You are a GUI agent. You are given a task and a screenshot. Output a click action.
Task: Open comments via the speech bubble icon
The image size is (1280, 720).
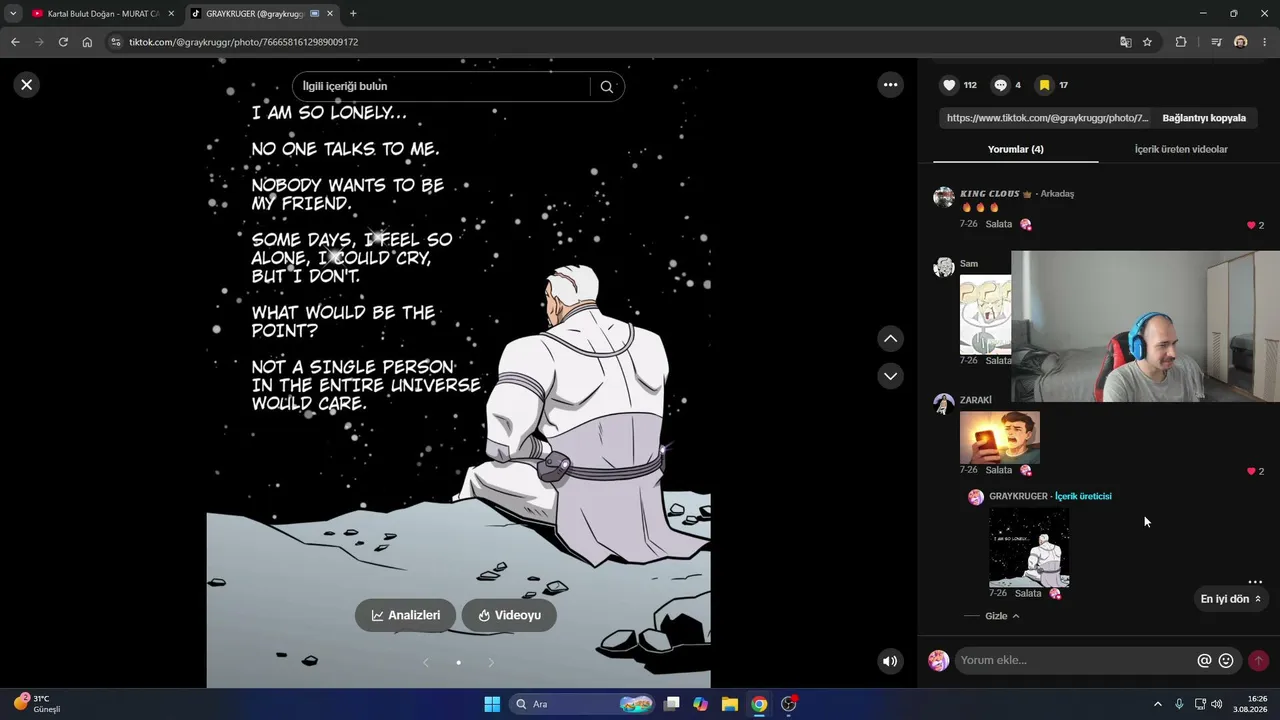point(1000,85)
